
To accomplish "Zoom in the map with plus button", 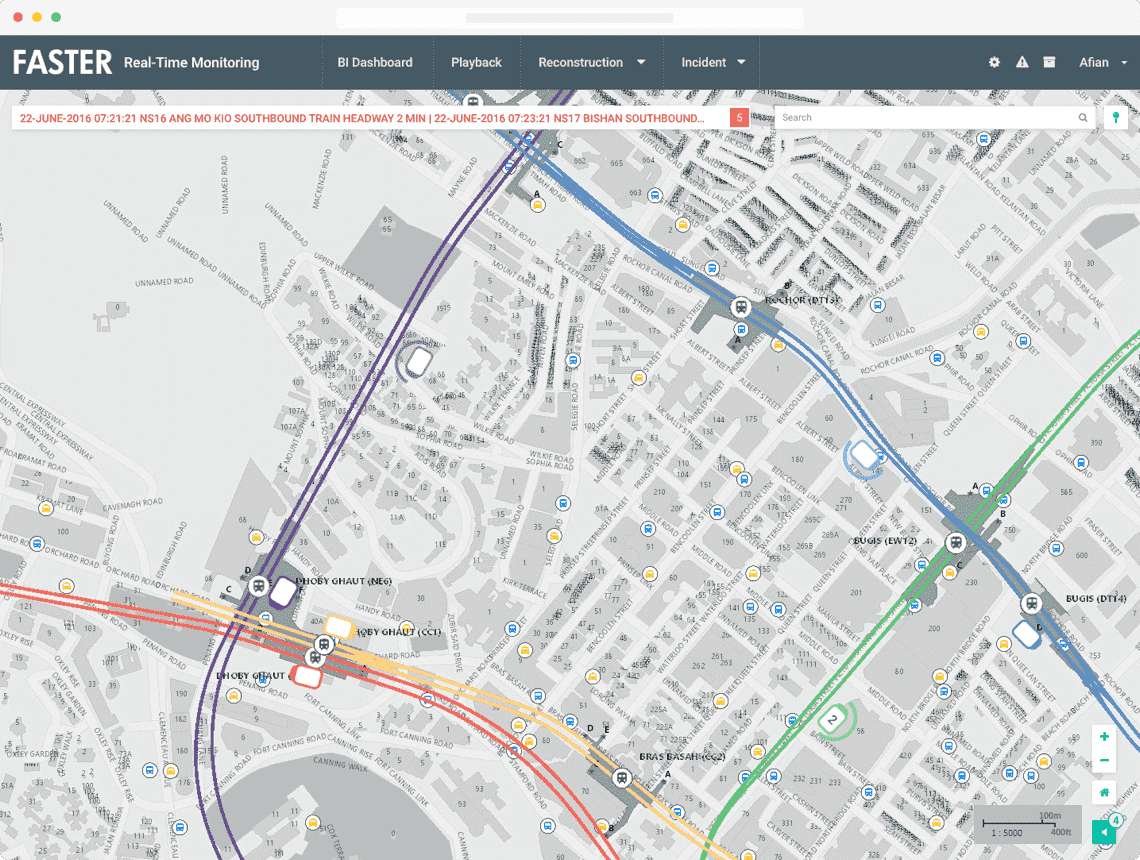I will (x=1104, y=737).
